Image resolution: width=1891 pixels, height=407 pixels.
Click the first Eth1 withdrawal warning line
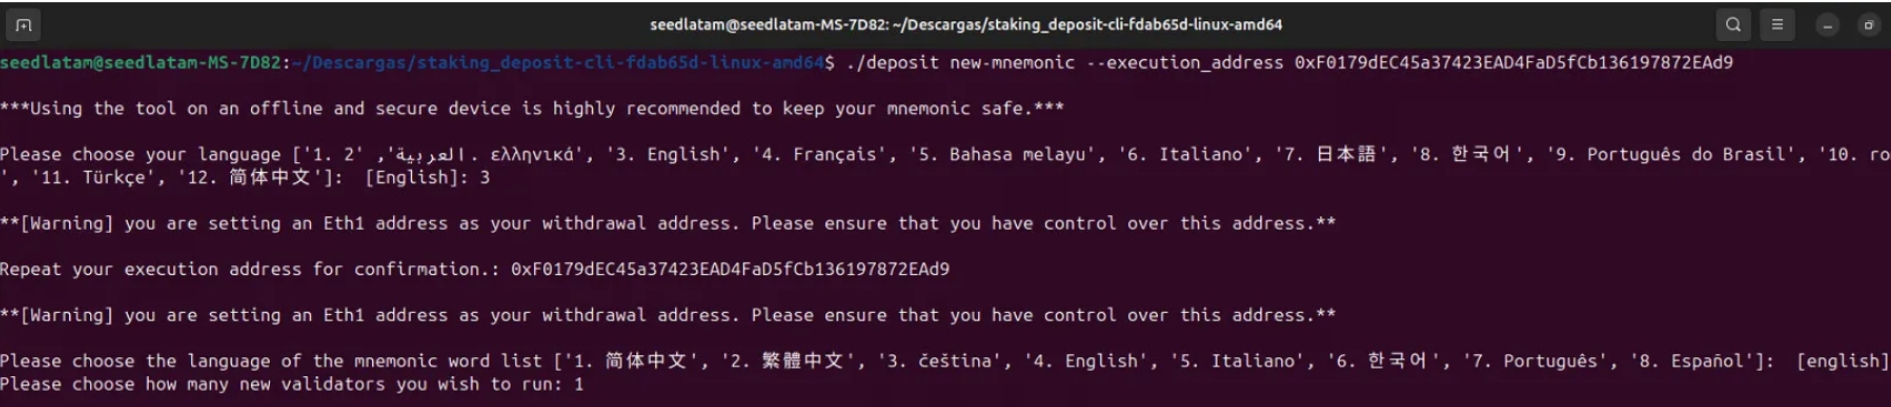[667, 224]
